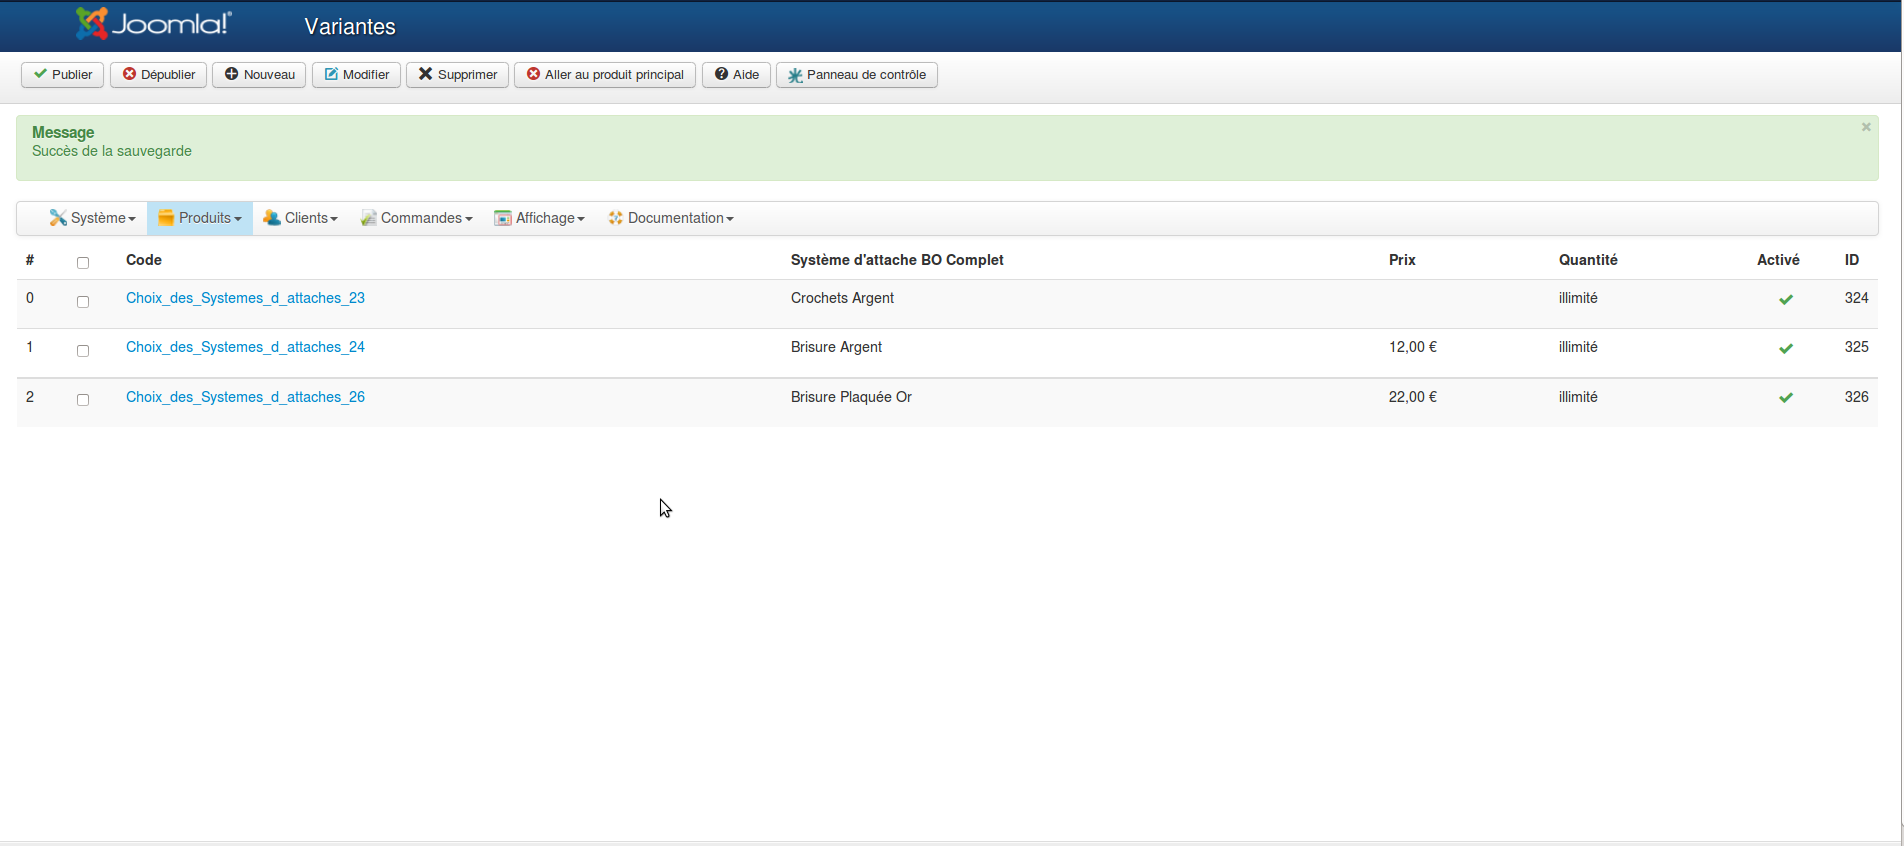Create a new variant with Nouveau
The height and width of the screenshot is (846, 1904).
pyautogui.click(x=259, y=75)
